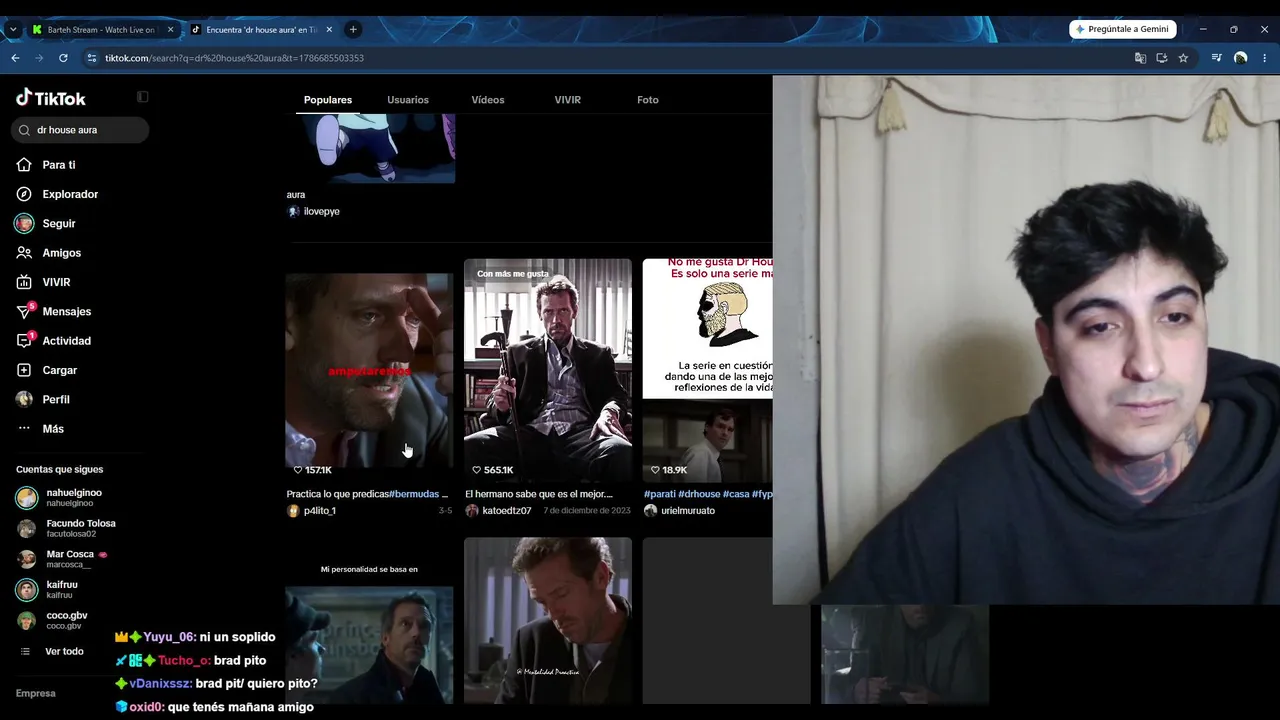Viewport: 1280px width, 720px height.
Task: Bookmark this page with the star
Action: (x=1183, y=58)
